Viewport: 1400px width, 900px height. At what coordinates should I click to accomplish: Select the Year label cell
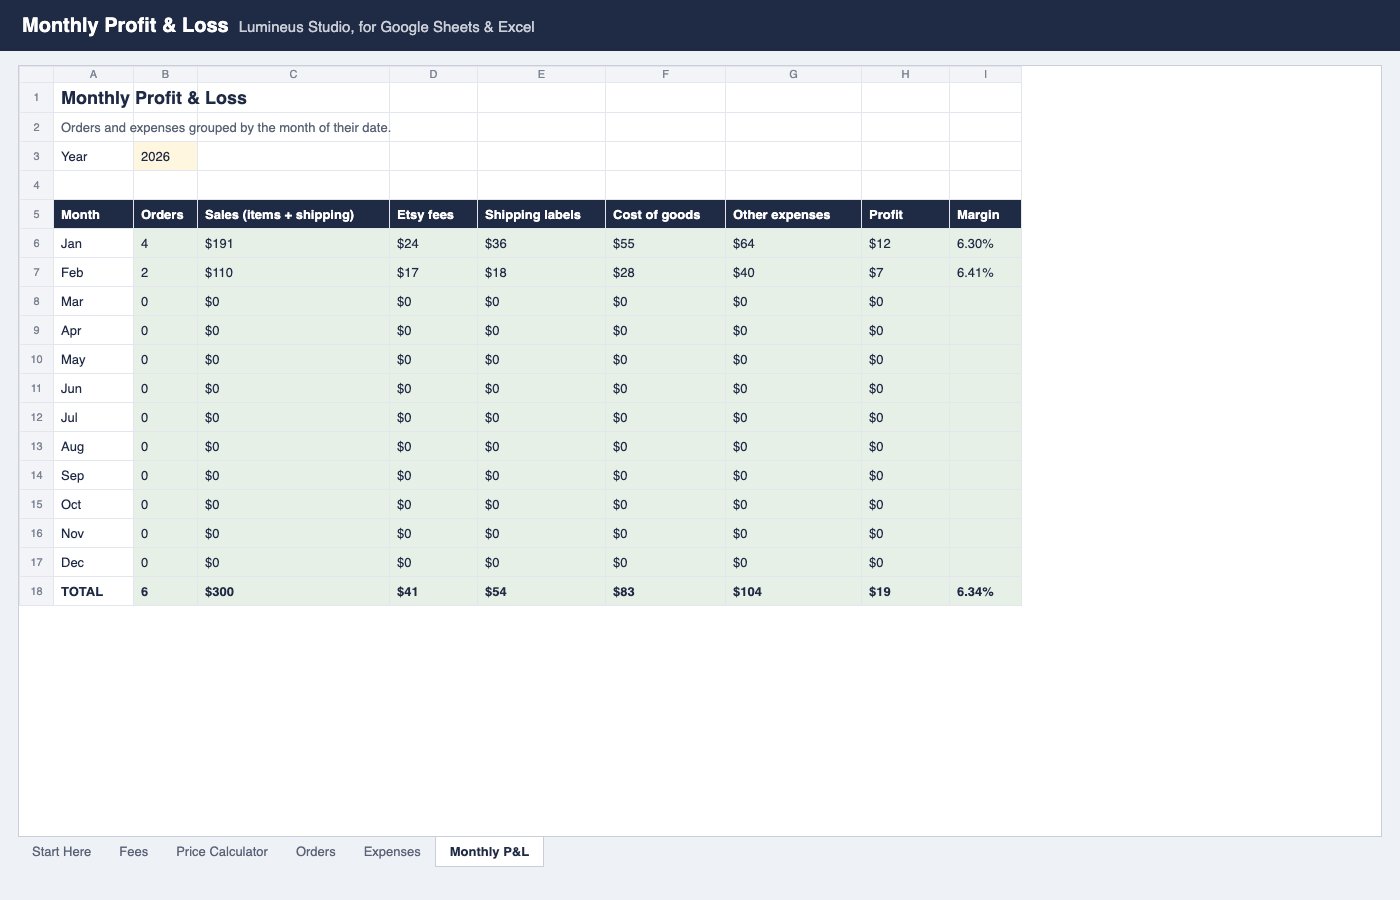(93, 156)
